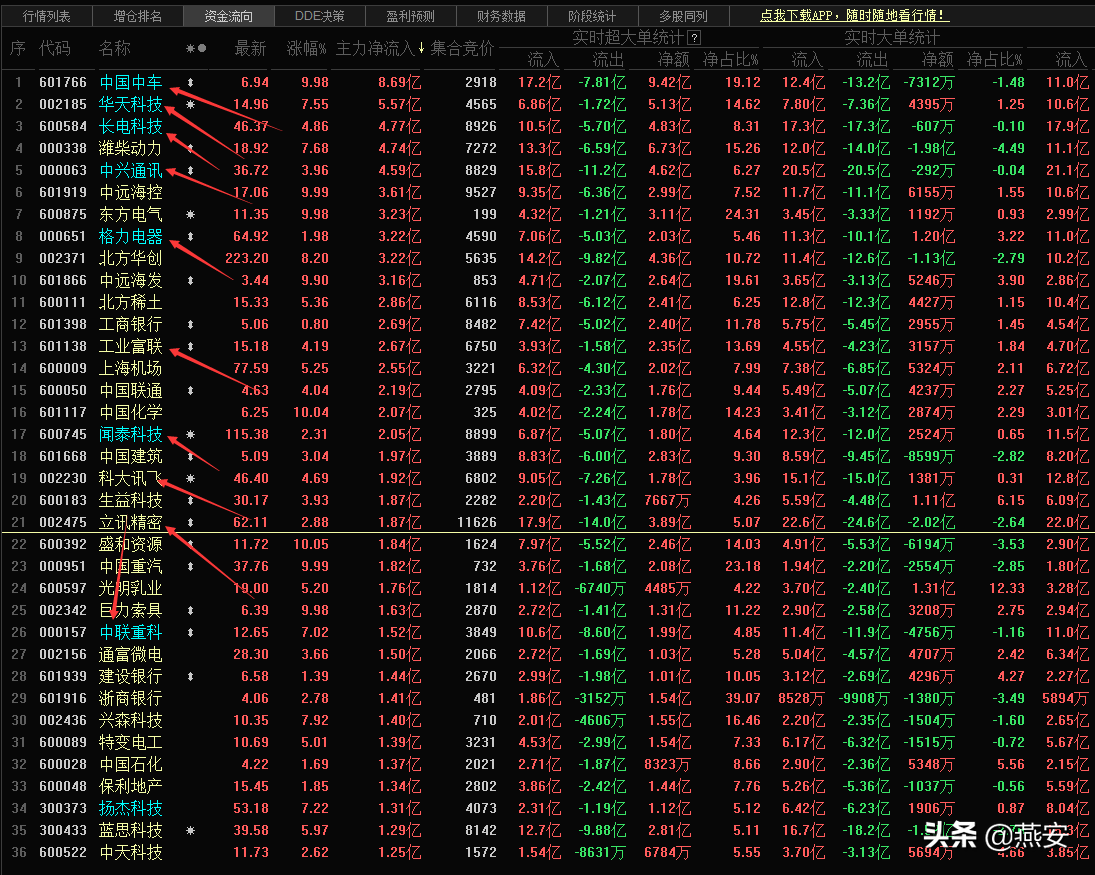Image resolution: width=1095 pixels, height=875 pixels.
Task: Click the sort arrow on 主力净流入 header
Action: click(421, 48)
